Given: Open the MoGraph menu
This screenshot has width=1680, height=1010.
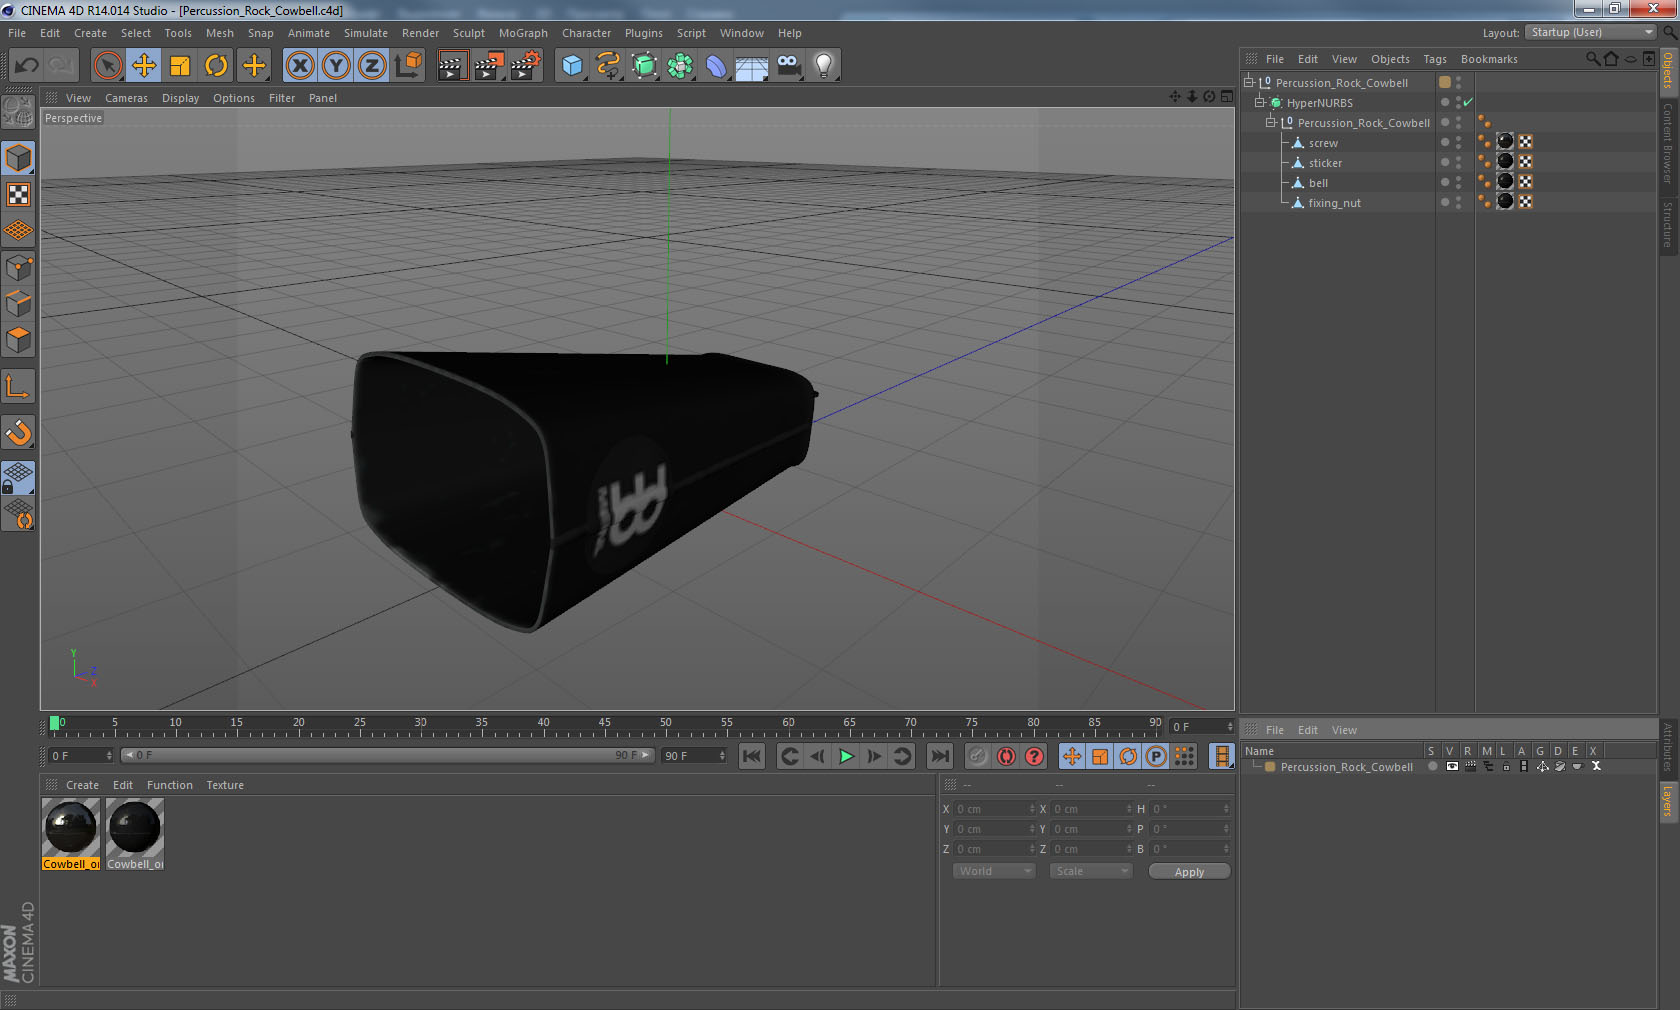Looking at the screenshot, I should pyautogui.click(x=523, y=33).
